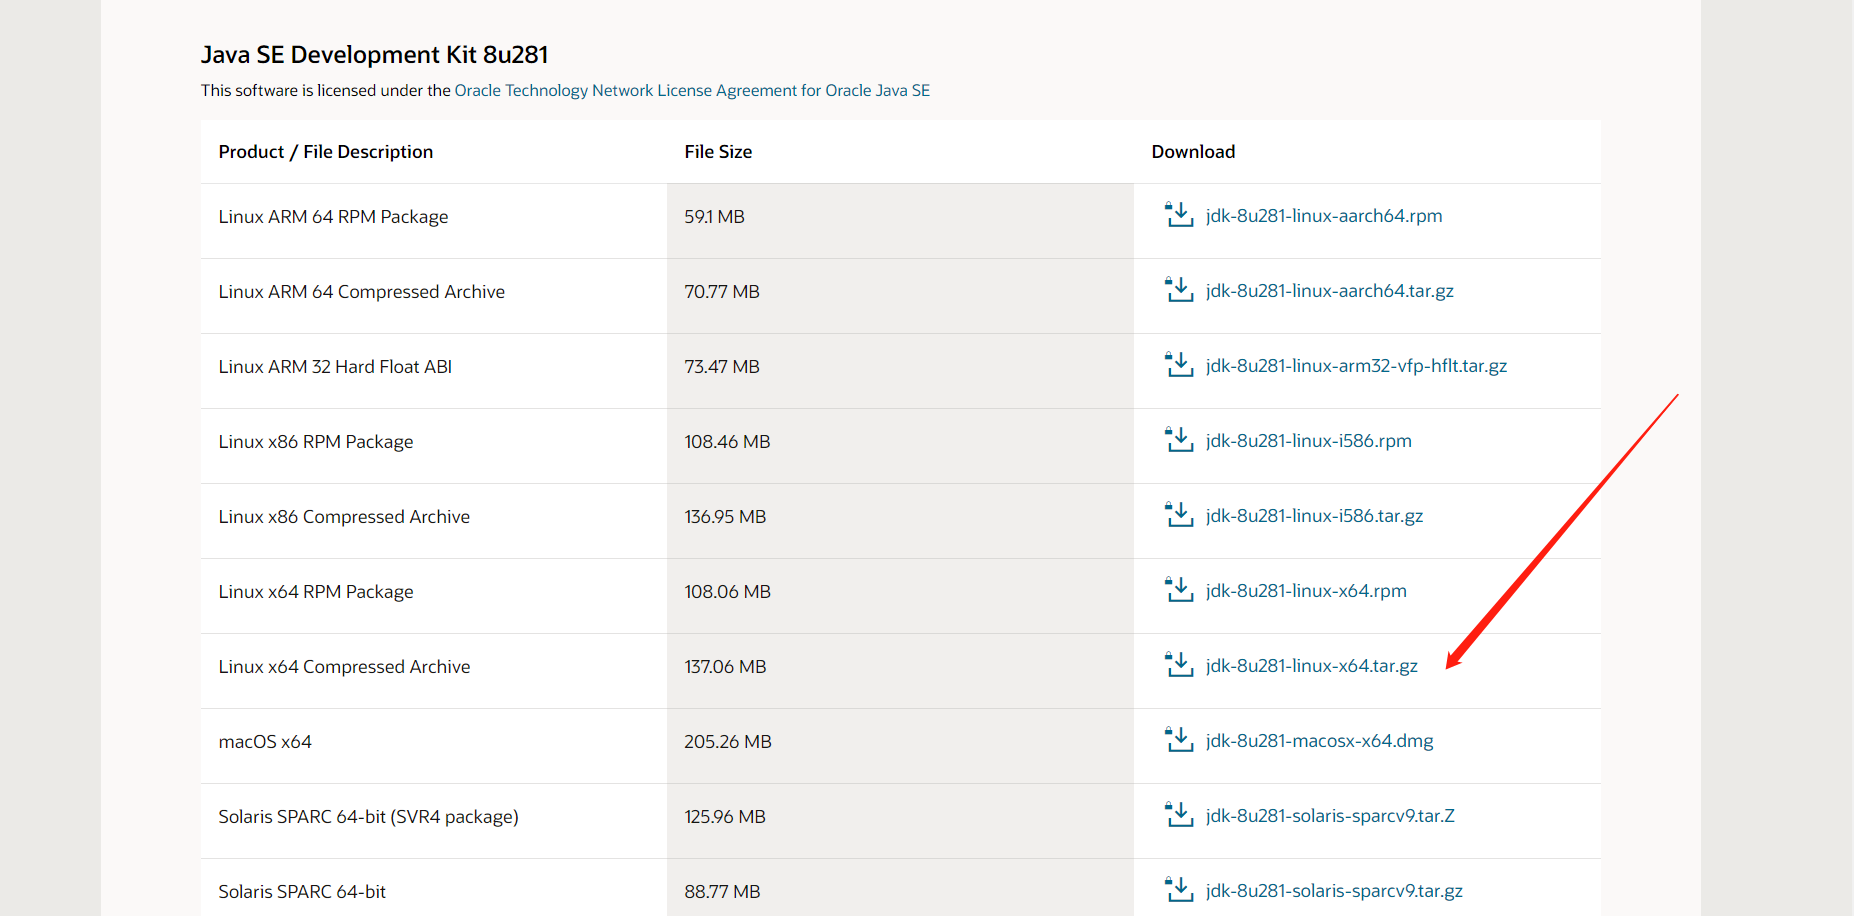Select 'Linux x64 Compressed Archive' cell

pyautogui.click(x=434, y=671)
